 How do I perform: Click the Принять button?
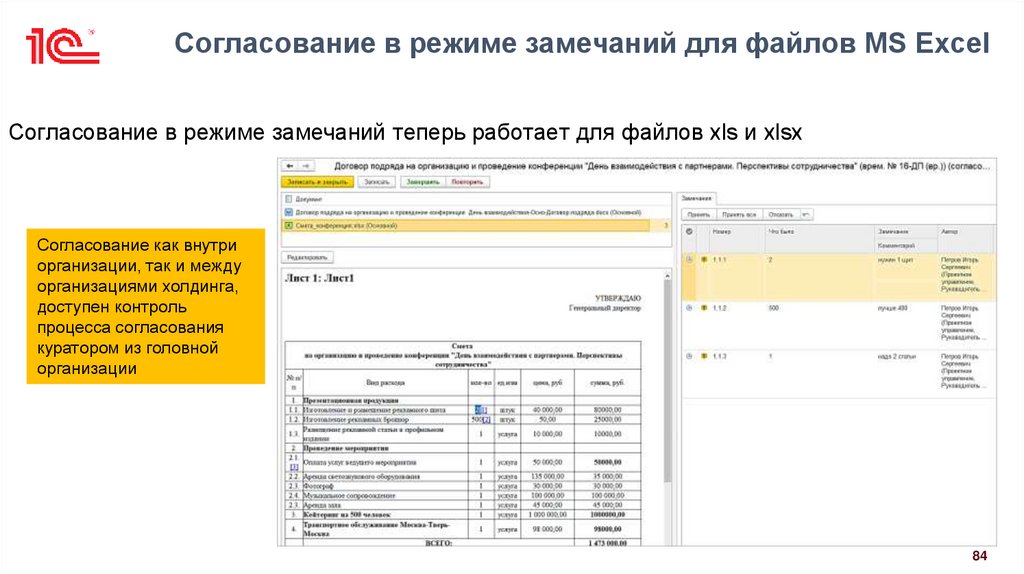coord(699,214)
